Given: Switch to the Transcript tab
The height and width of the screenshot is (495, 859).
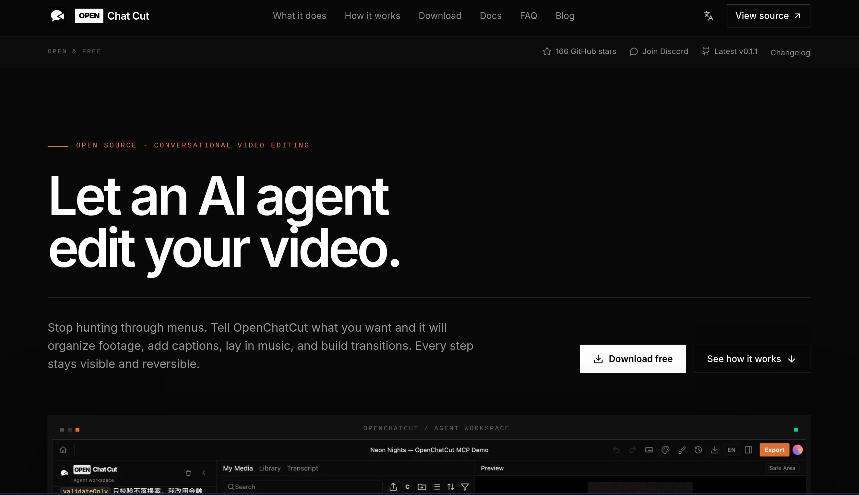Looking at the screenshot, I should (x=302, y=469).
